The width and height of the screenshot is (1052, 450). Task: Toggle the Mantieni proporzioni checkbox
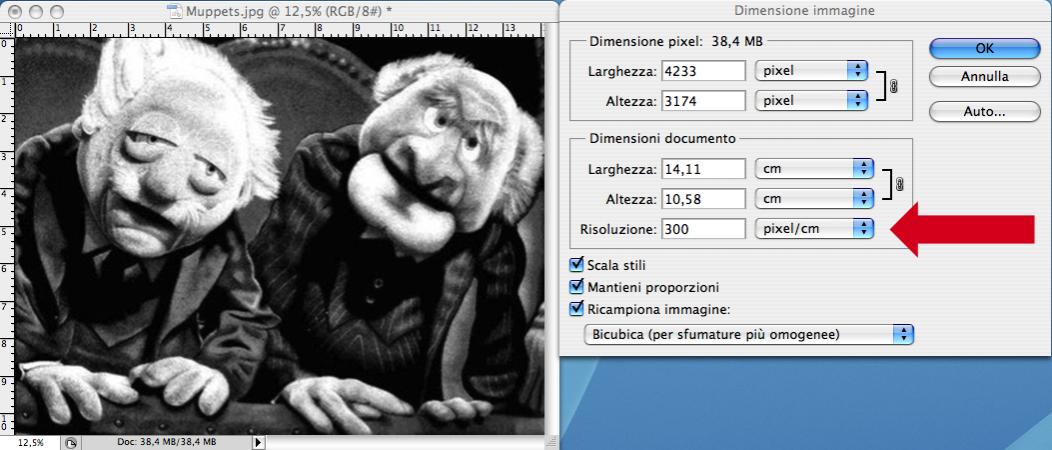coord(576,287)
